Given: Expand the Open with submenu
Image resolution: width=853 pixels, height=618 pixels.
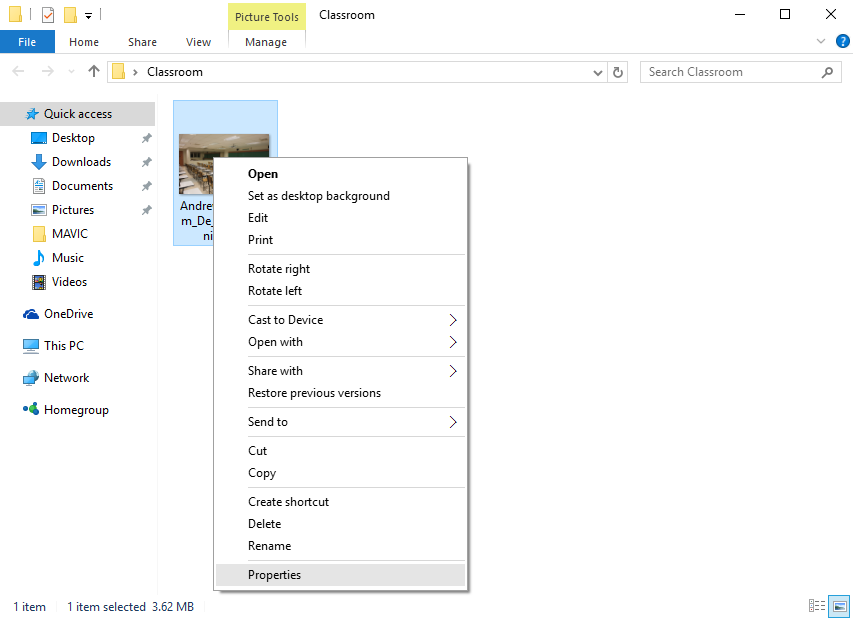Looking at the screenshot, I should 452,342.
